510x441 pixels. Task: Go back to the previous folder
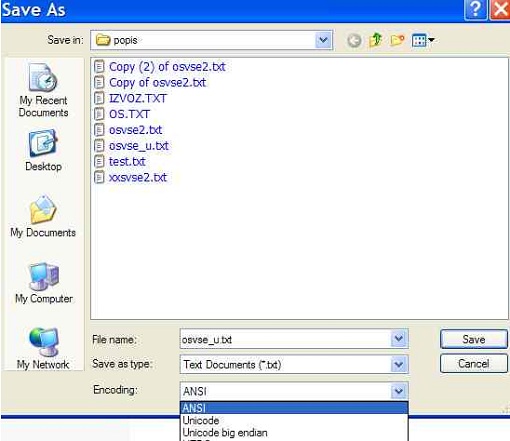[x=354, y=41]
